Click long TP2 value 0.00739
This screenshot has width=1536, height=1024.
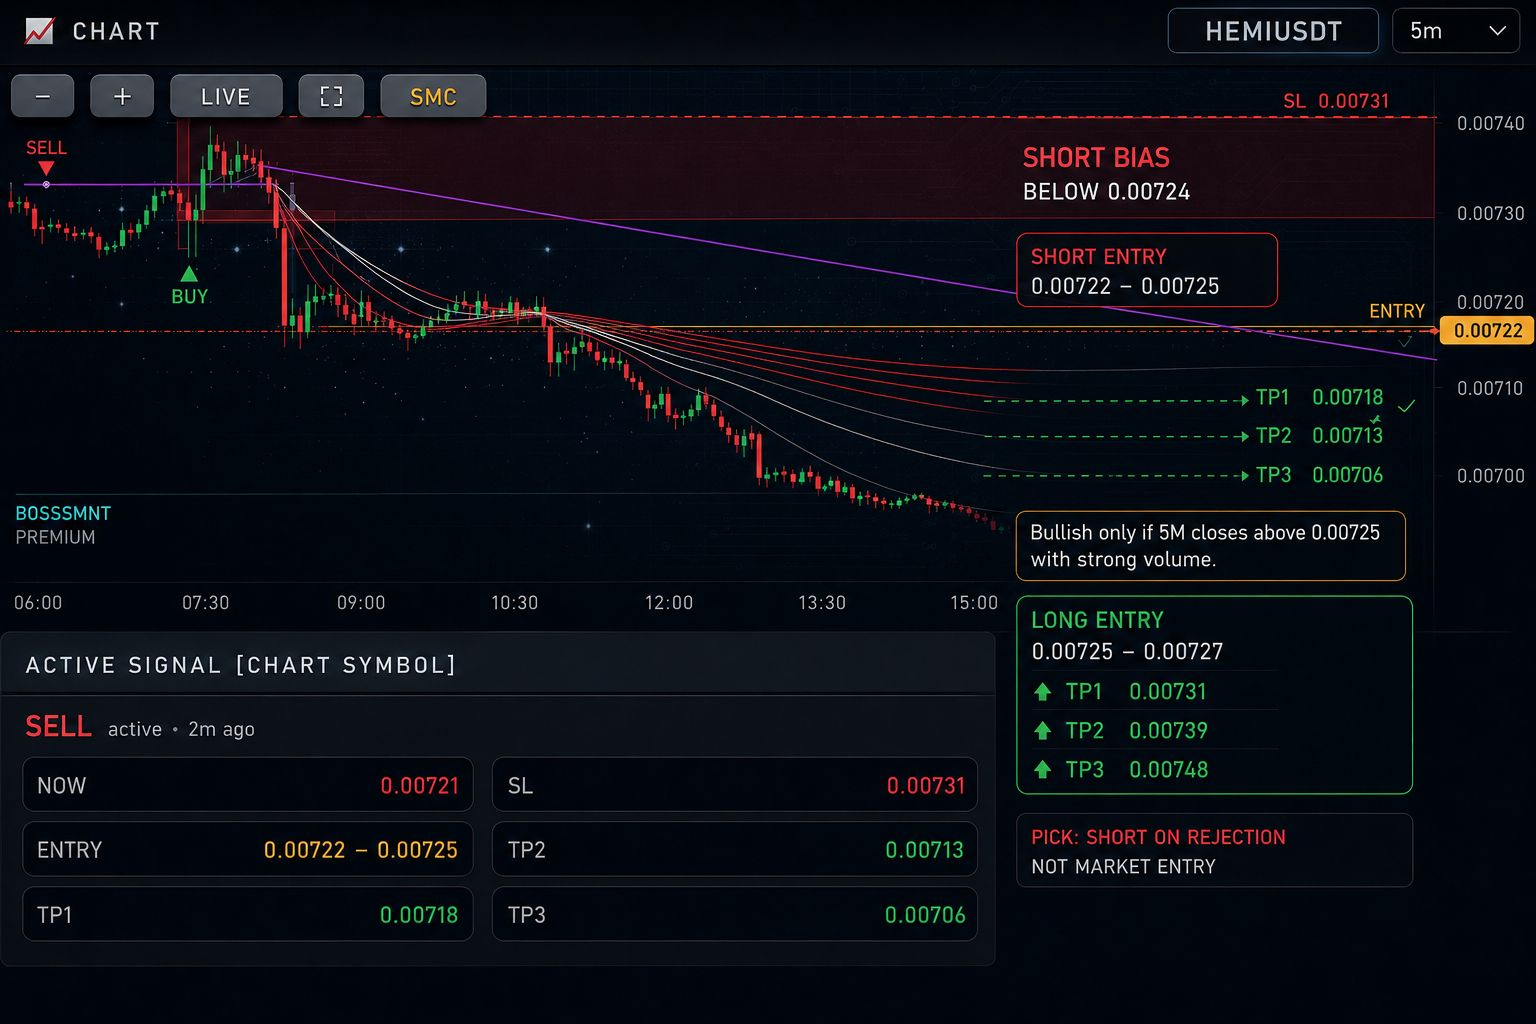1168,731
